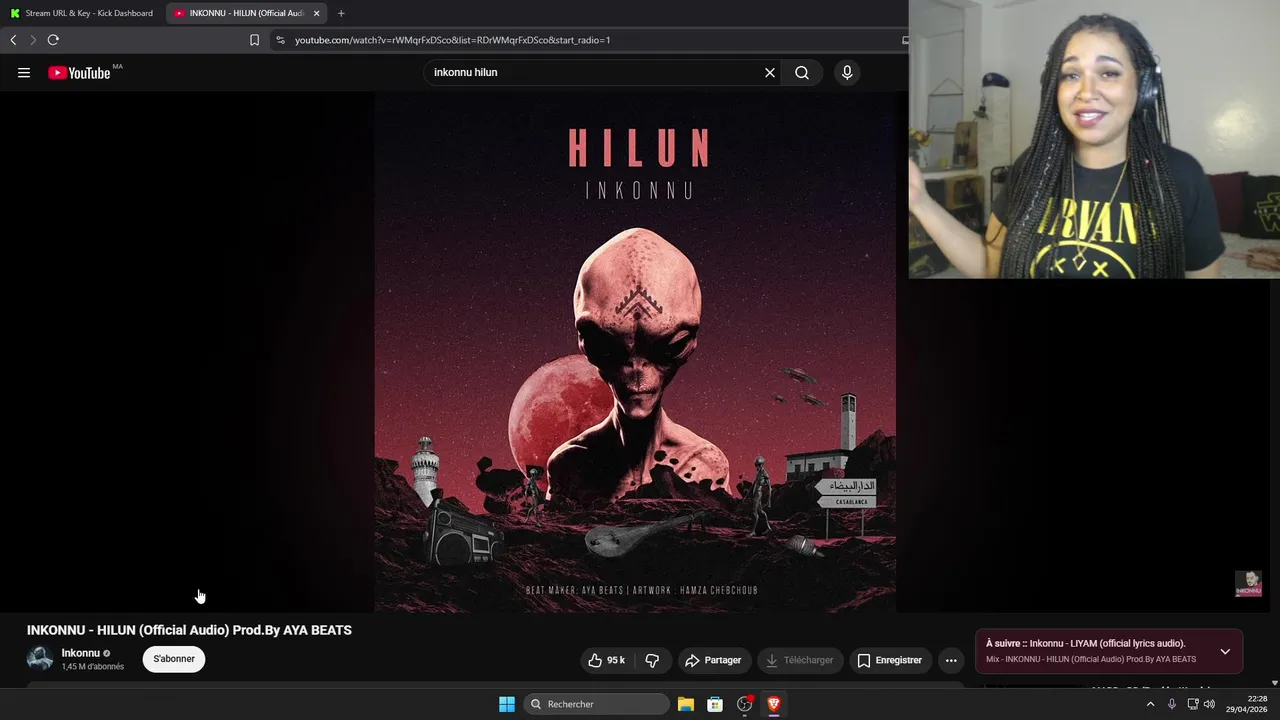Viewport: 1280px width, 720px height.
Task: Go forward with the browser forward arrow
Action: coord(32,40)
